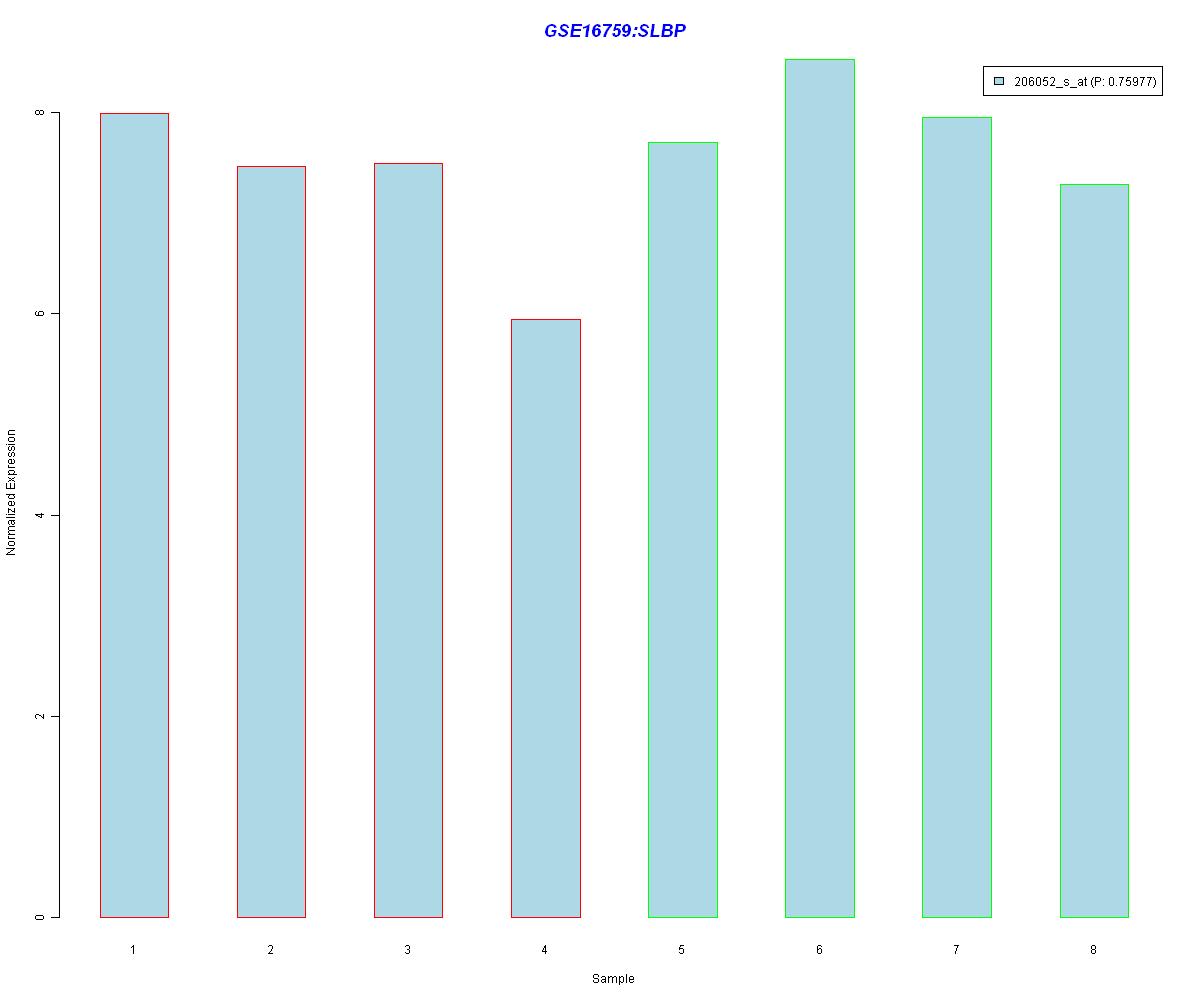This screenshot has width=1200, height=1000.
Task: Click the legend label 206052_s_at (P: 0.75977)
Action: coord(1085,82)
